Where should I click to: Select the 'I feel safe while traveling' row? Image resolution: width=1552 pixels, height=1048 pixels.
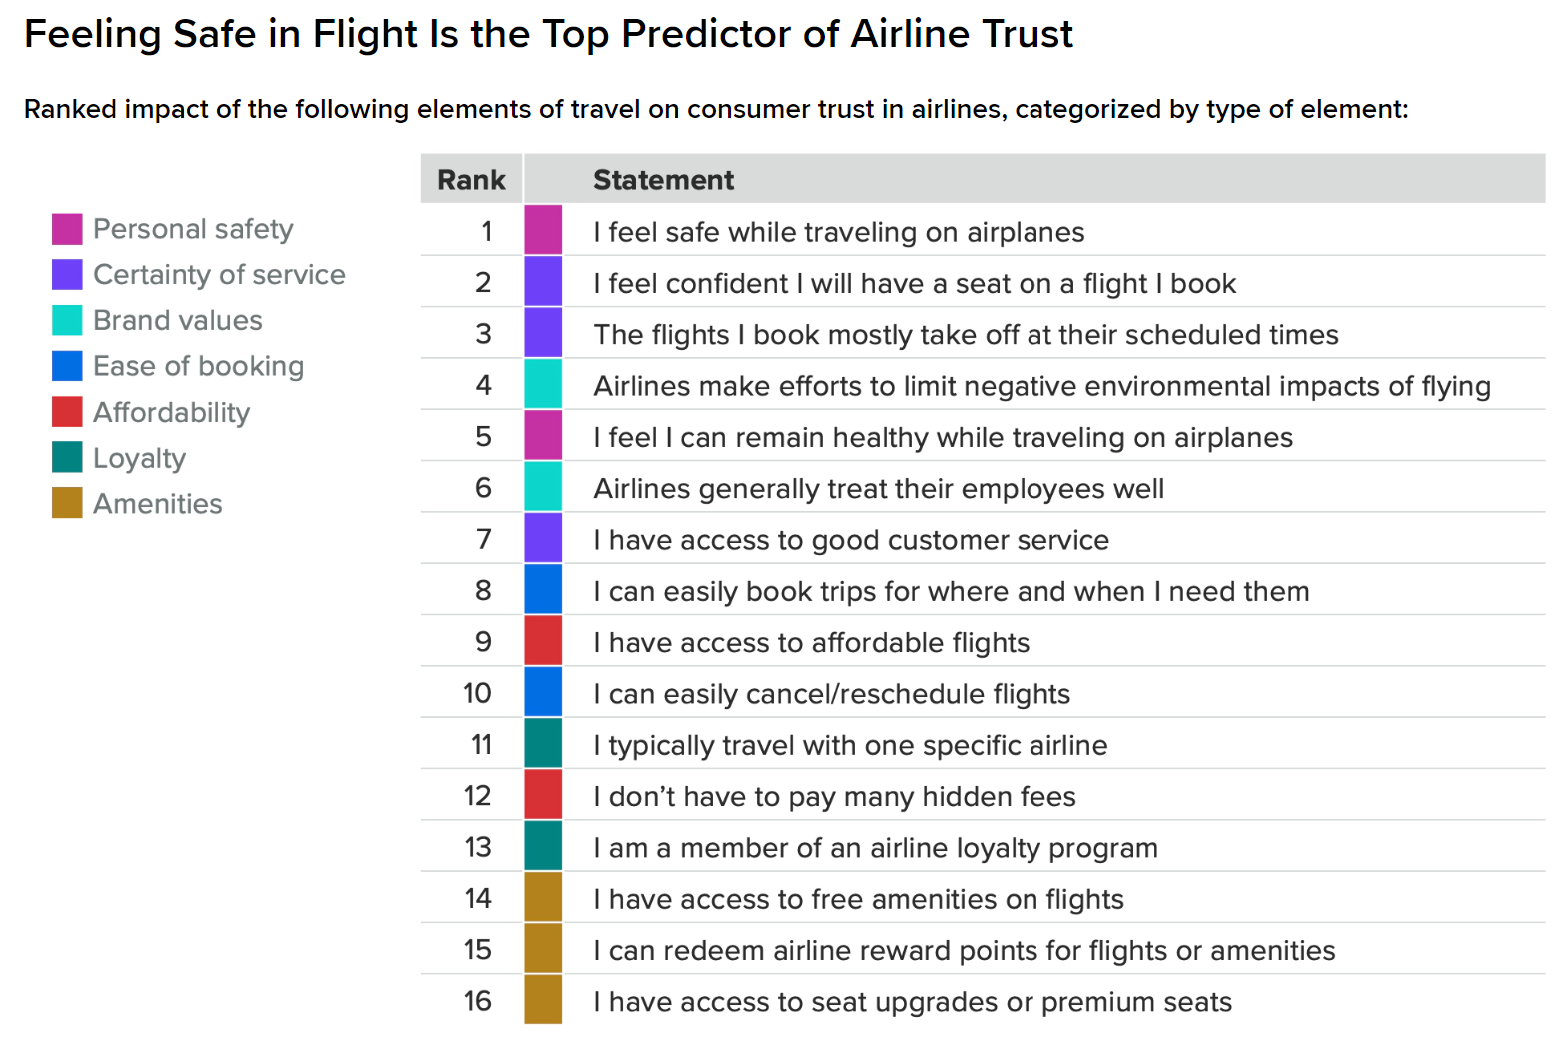838,232
